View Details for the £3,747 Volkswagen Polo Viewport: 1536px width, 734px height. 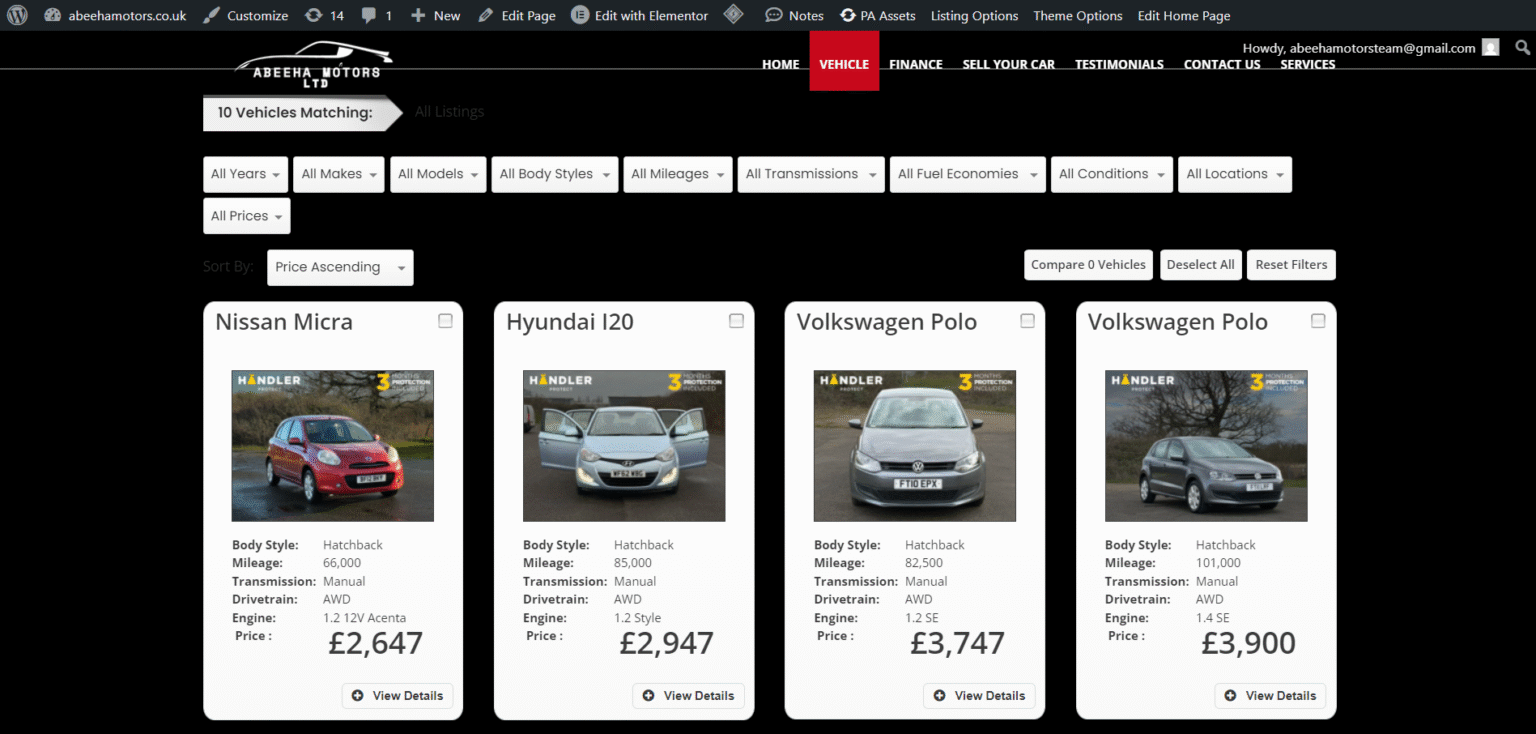click(x=980, y=696)
